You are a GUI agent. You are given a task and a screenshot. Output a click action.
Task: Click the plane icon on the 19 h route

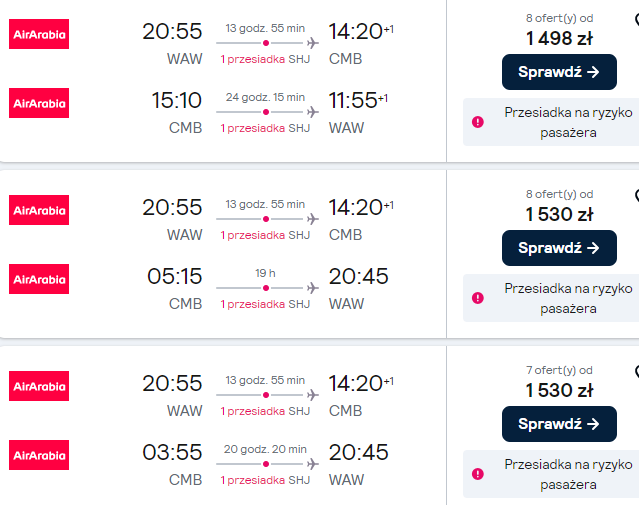[313, 288]
